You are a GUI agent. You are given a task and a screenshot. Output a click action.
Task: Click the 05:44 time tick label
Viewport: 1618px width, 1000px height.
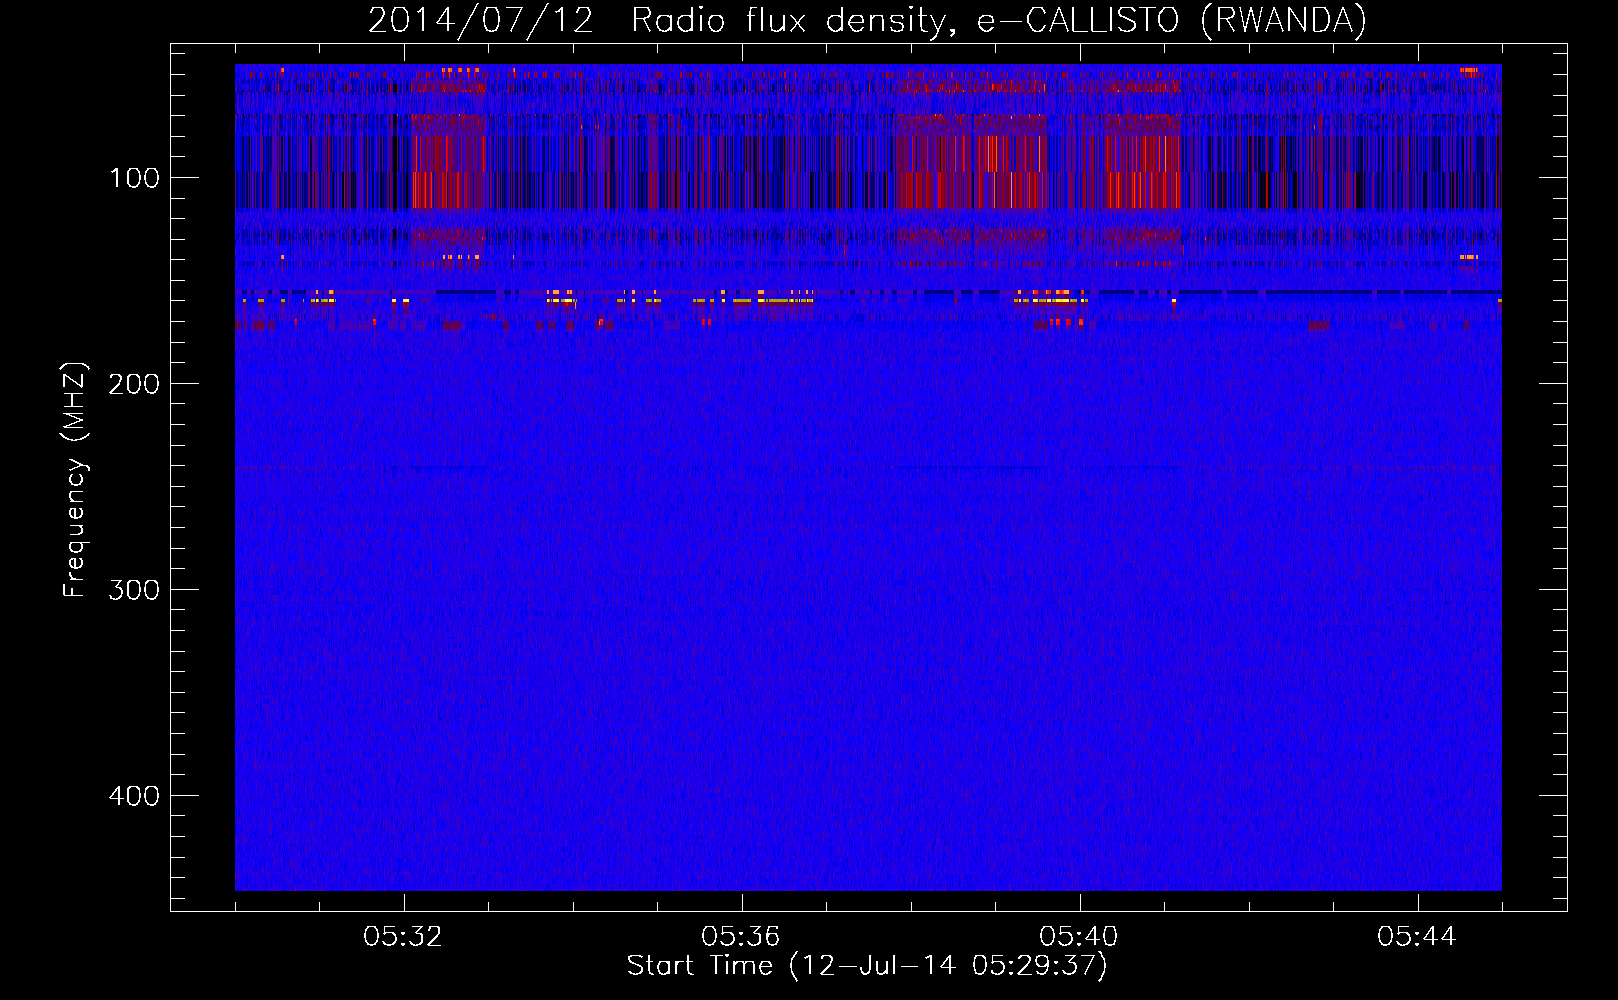1417,937
